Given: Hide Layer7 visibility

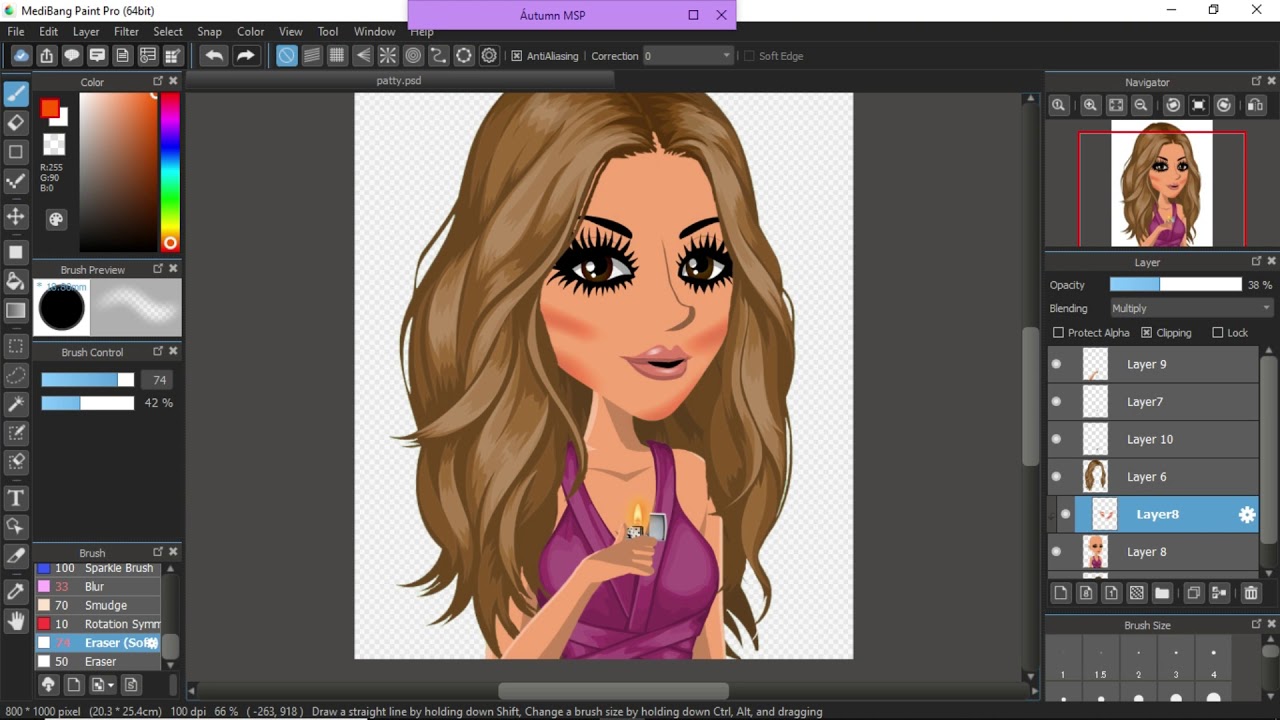Looking at the screenshot, I should click(x=1056, y=402).
